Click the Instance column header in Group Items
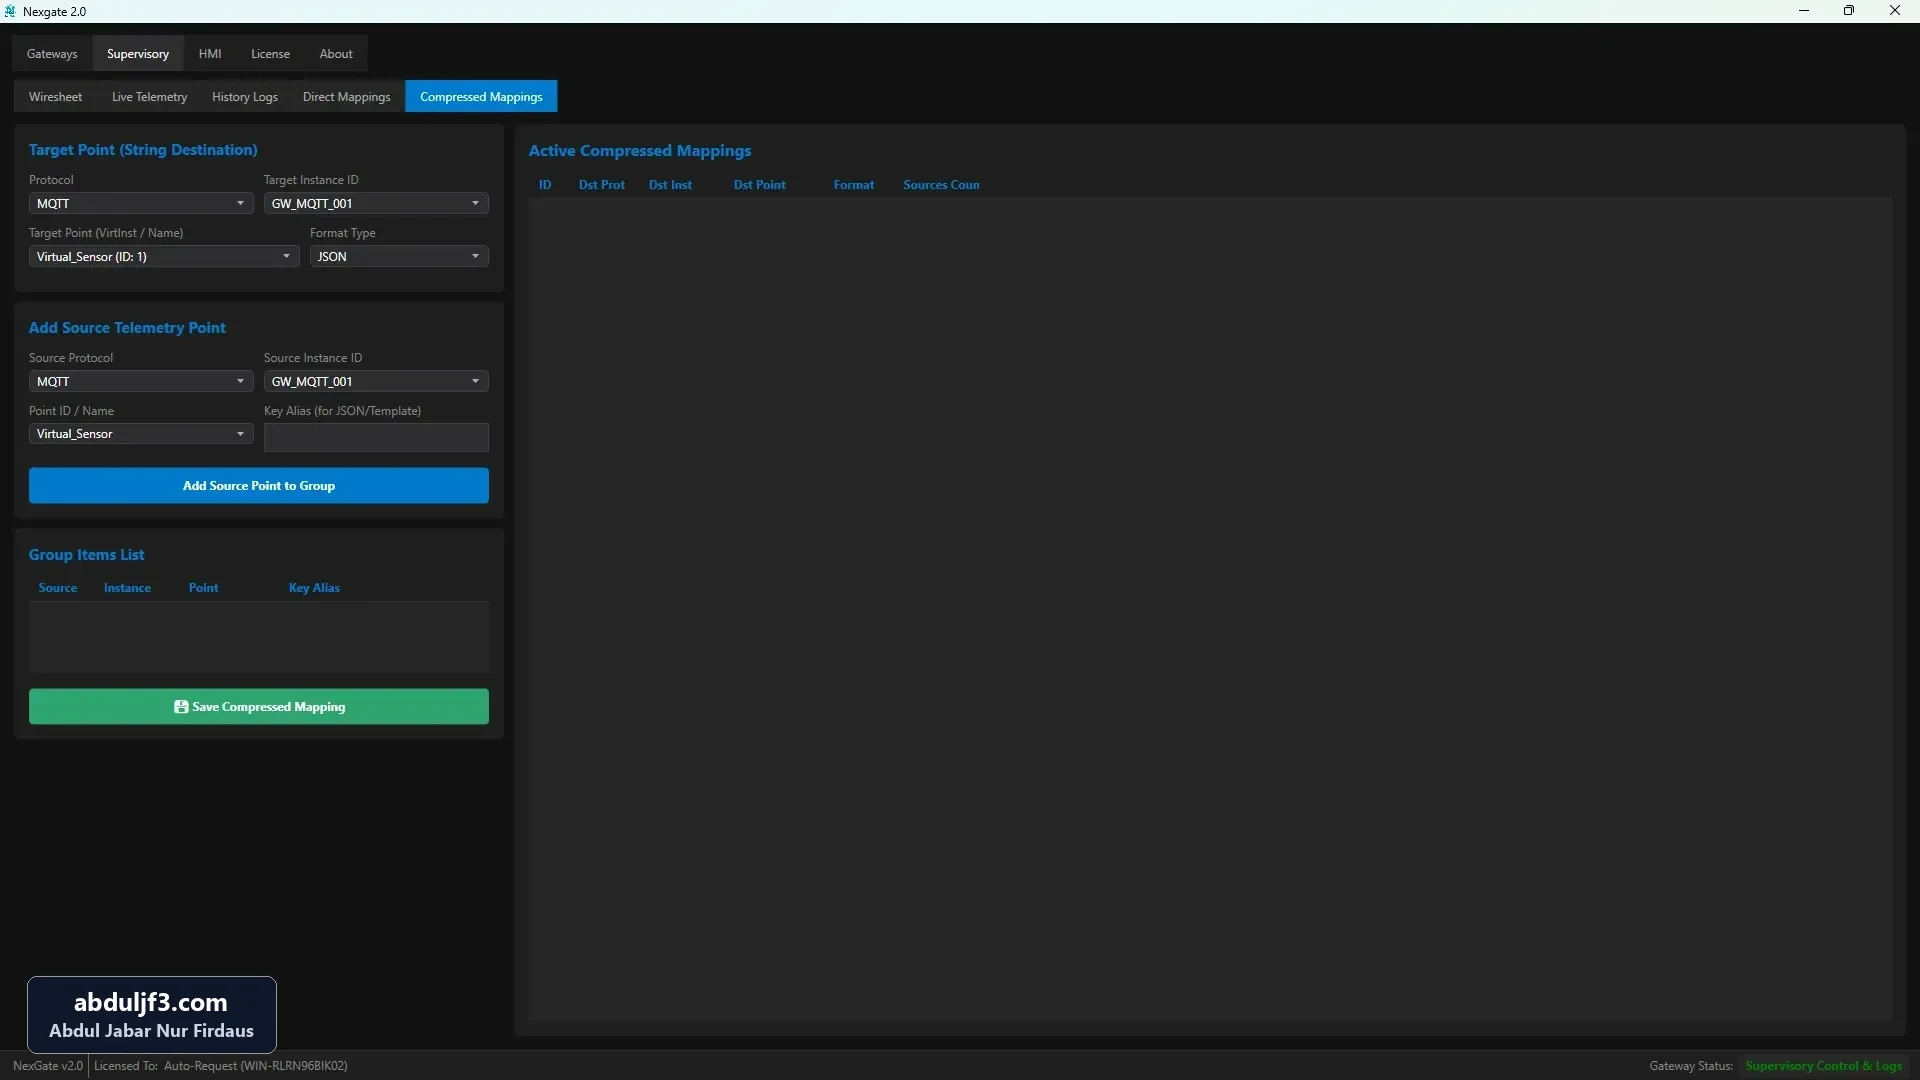 [x=127, y=588]
